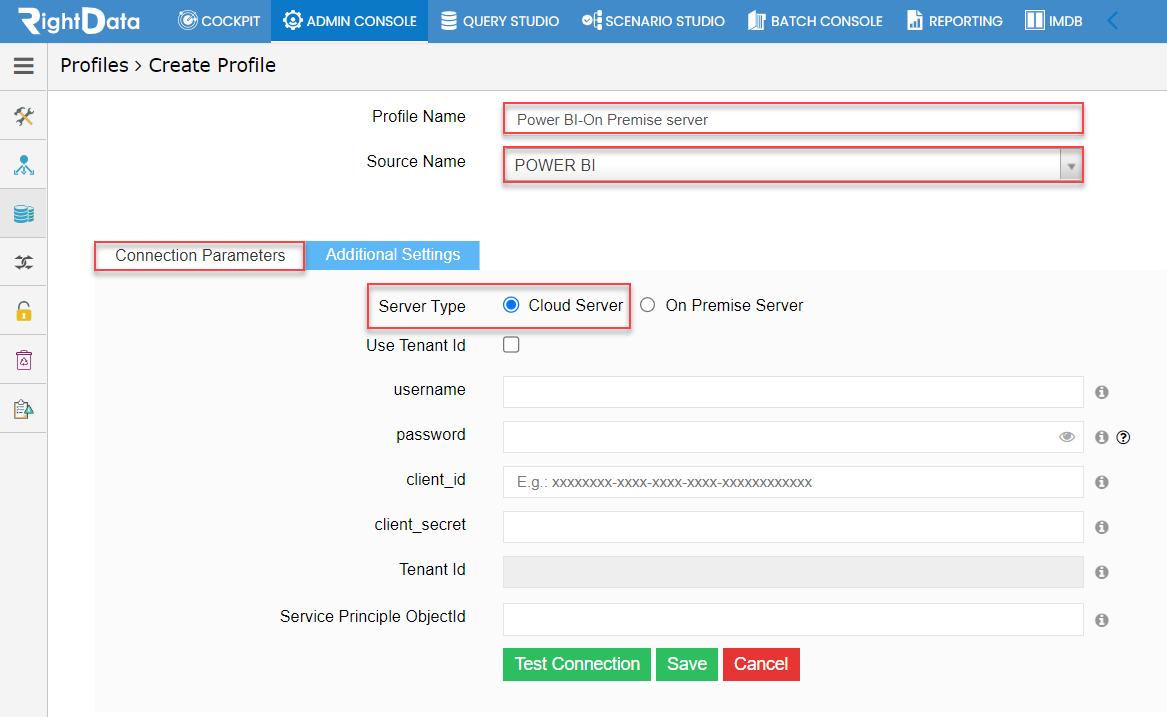Click into the client_id field
This screenshot has width=1167, height=717.
tap(793, 482)
